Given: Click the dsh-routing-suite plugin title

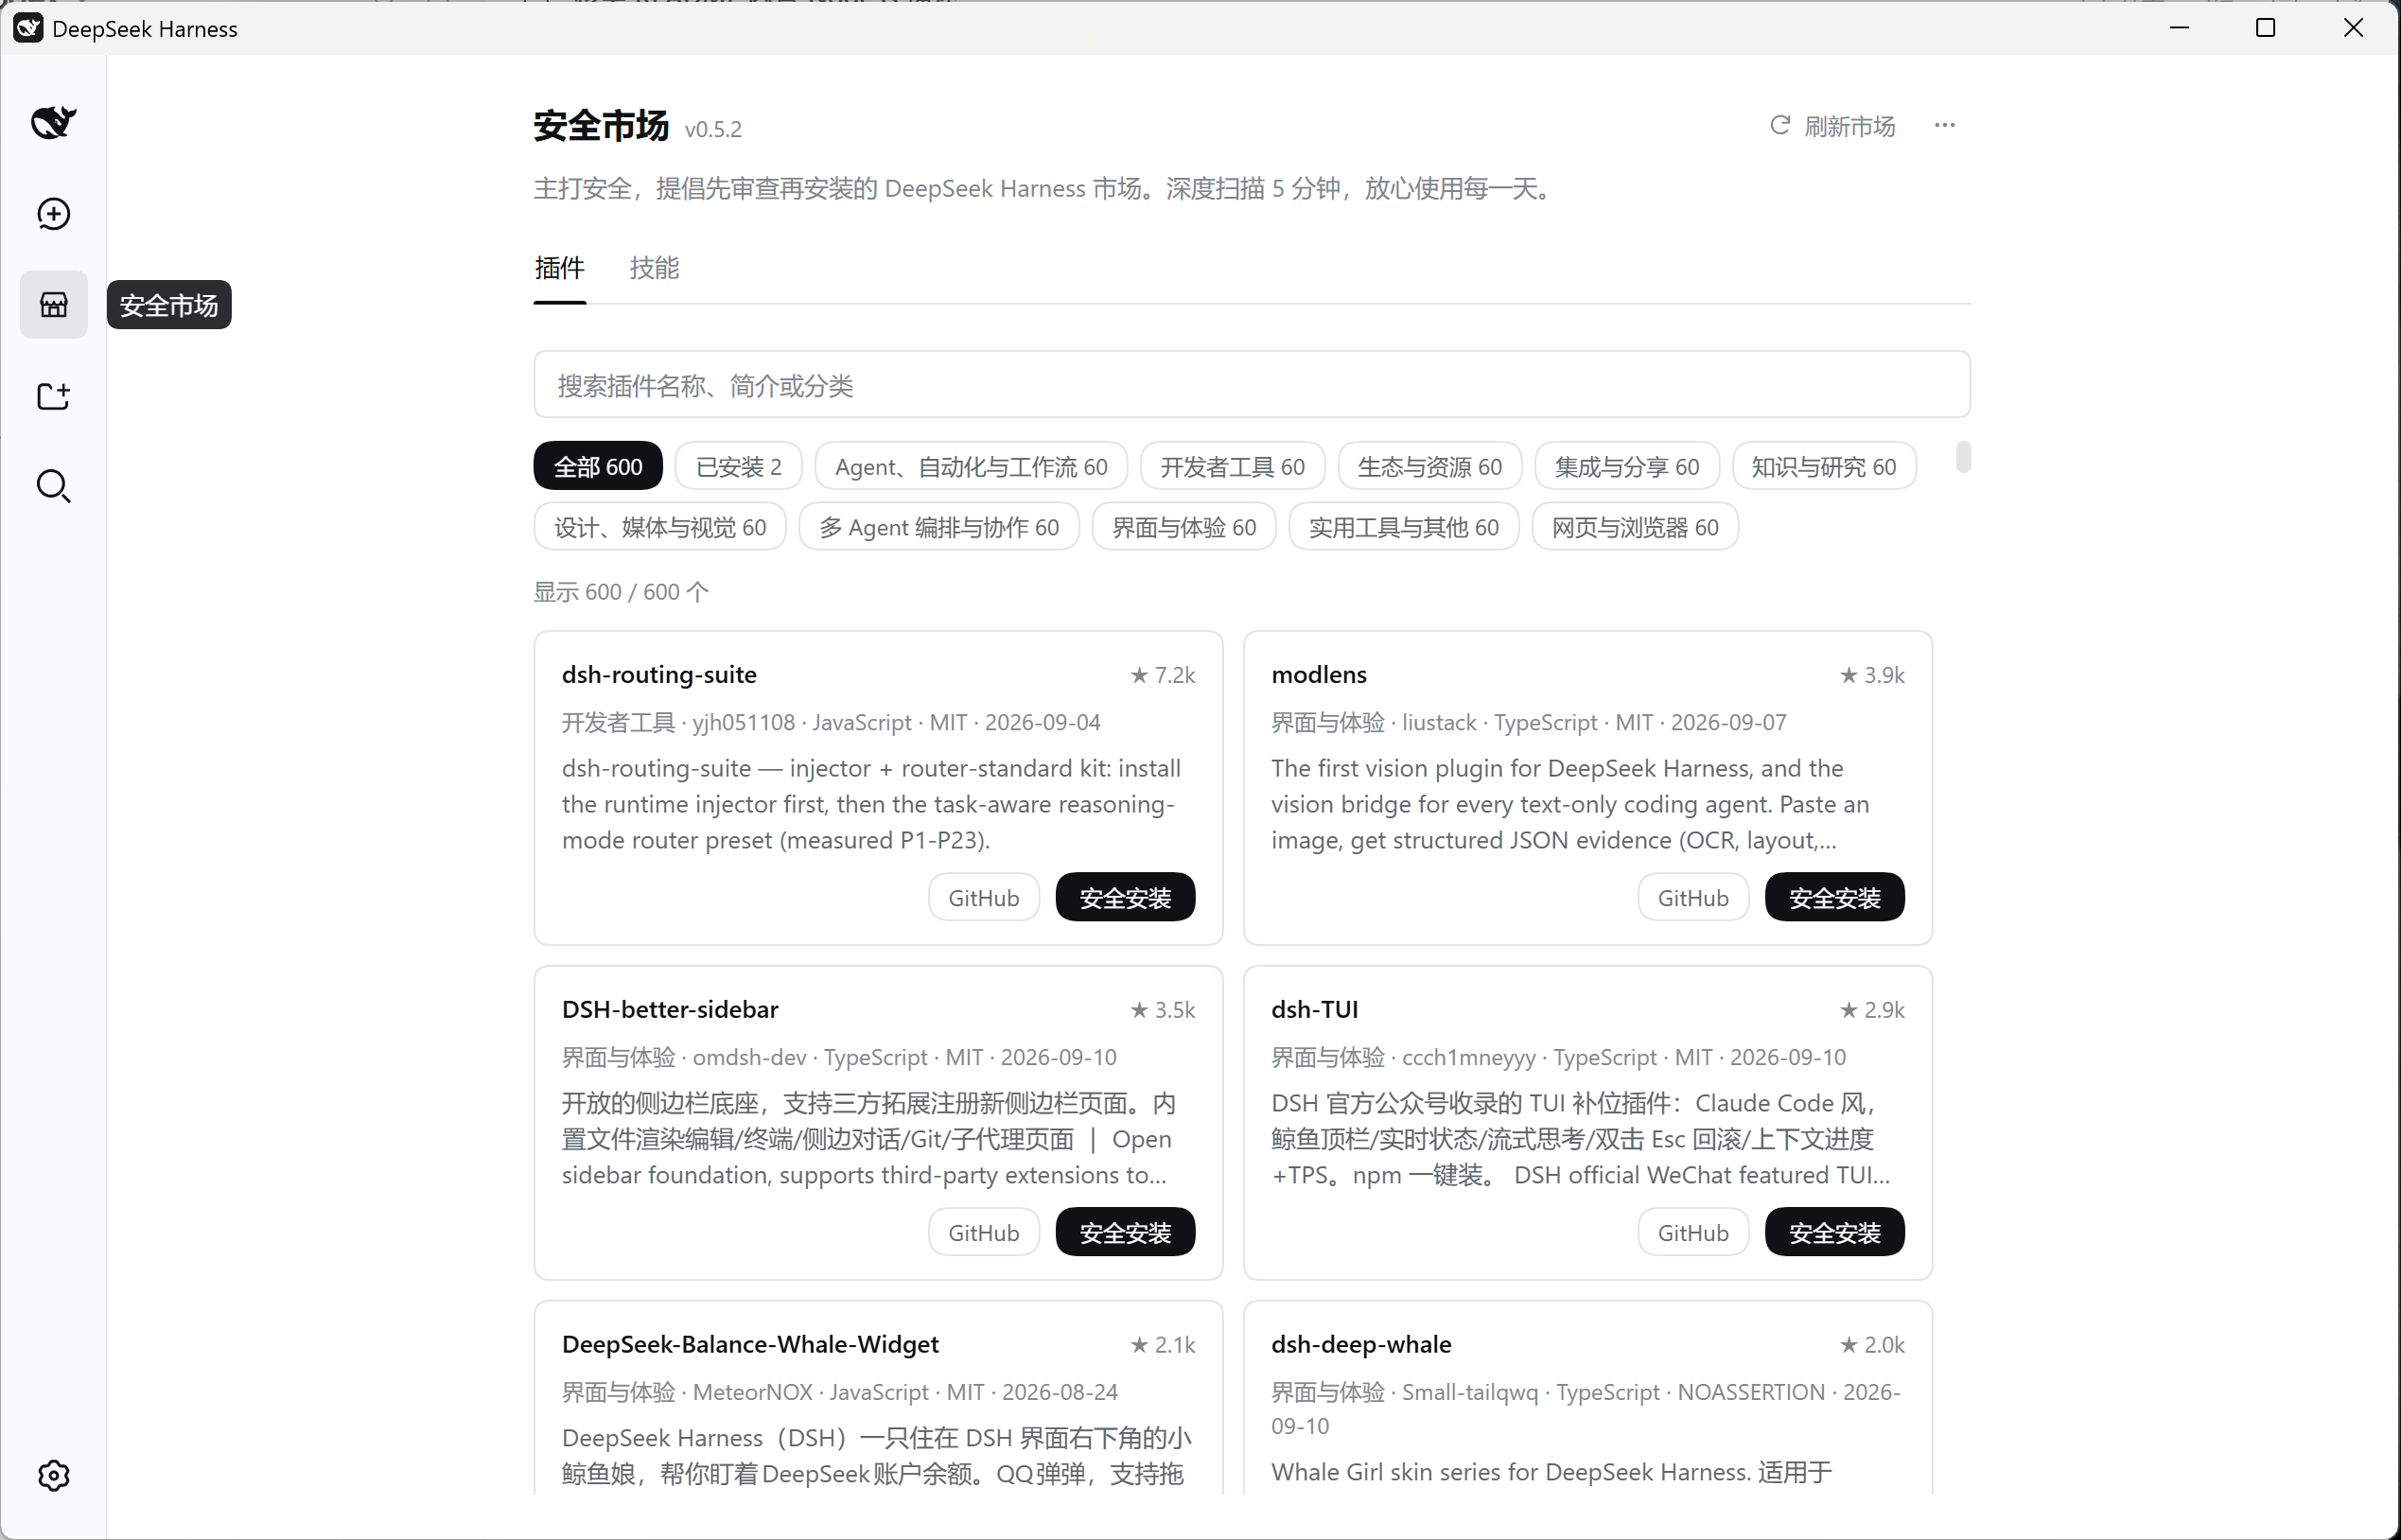Looking at the screenshot, I should [x=659, y=675].
